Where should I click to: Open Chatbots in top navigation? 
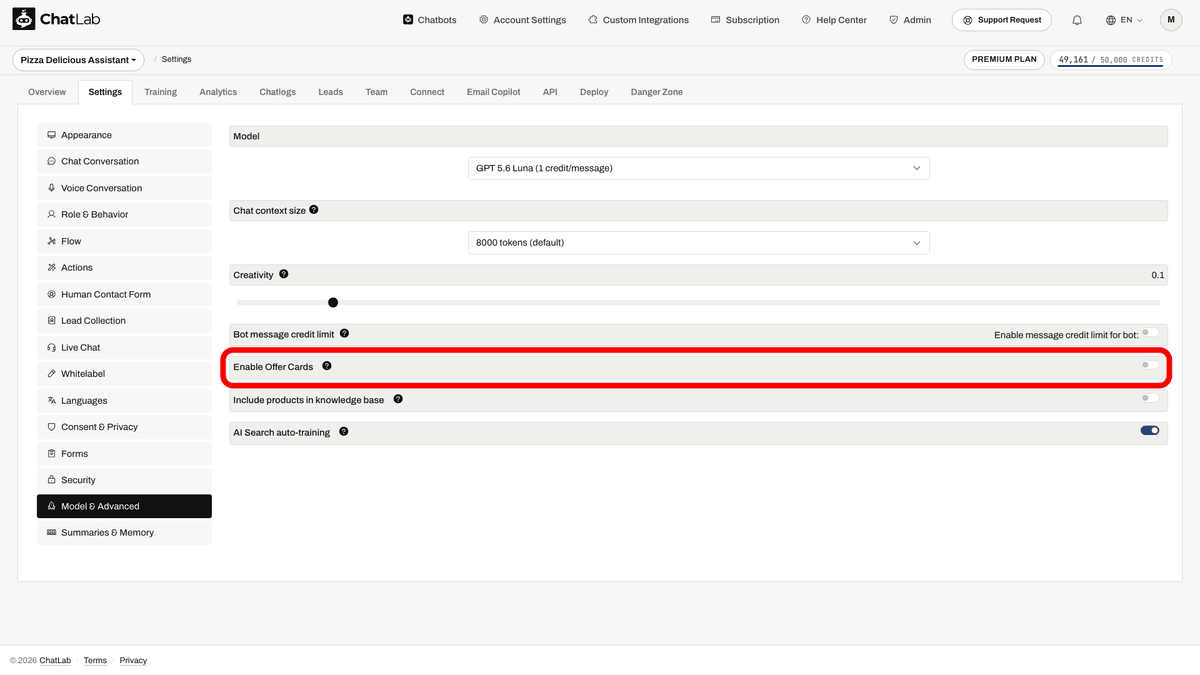pyautogui.click(x=429, y=20)
